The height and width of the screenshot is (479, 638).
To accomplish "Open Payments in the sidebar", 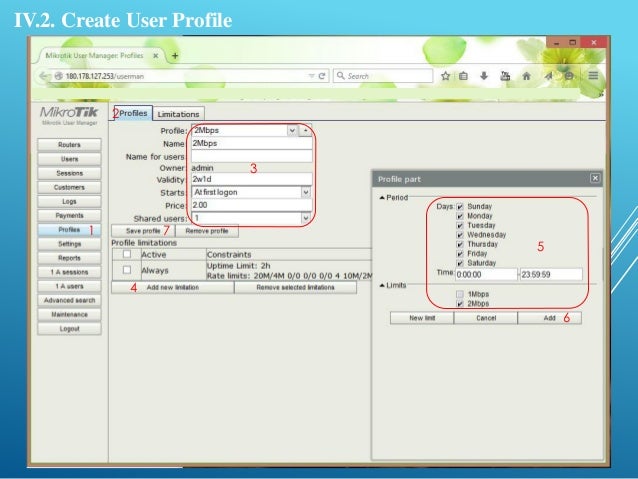I will 69,216.
